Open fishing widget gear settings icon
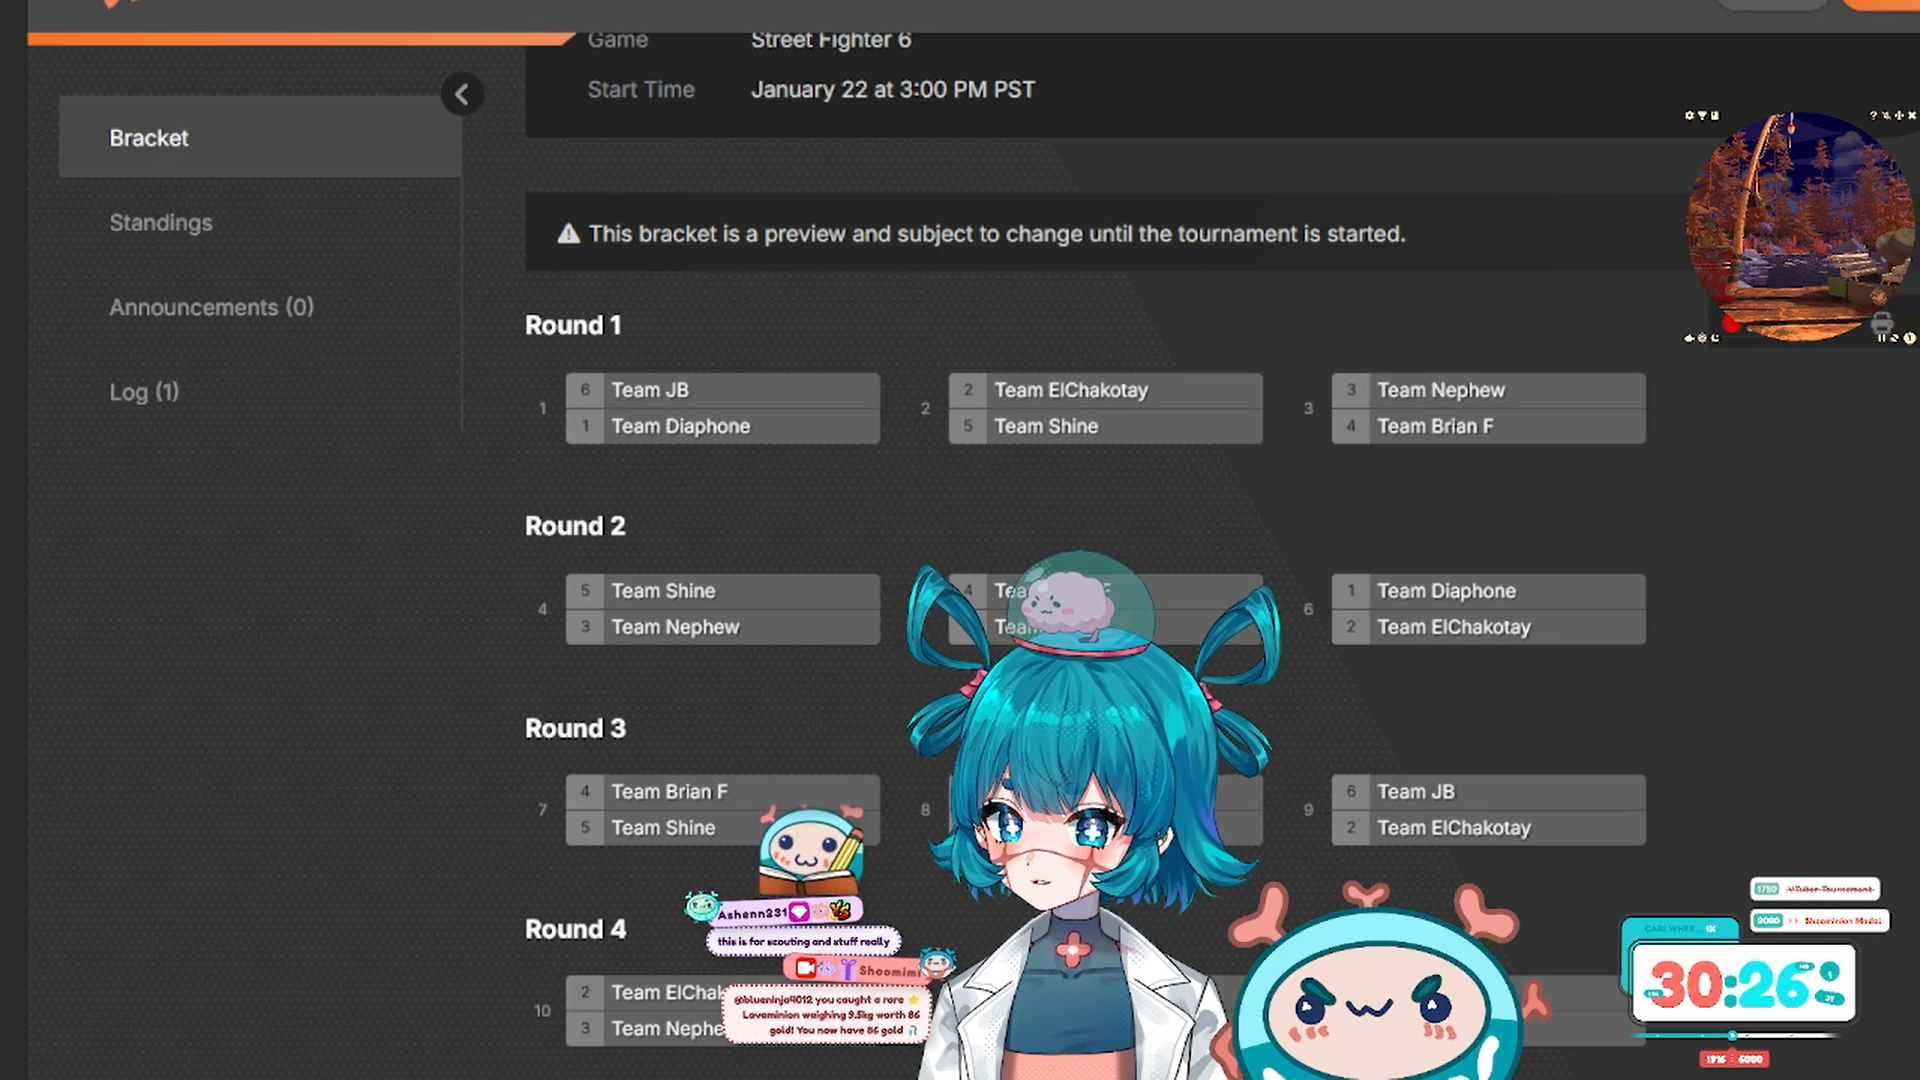Image resolution: width=1920 pixels, height=1080 pixels. click(x=1689, y=115)
